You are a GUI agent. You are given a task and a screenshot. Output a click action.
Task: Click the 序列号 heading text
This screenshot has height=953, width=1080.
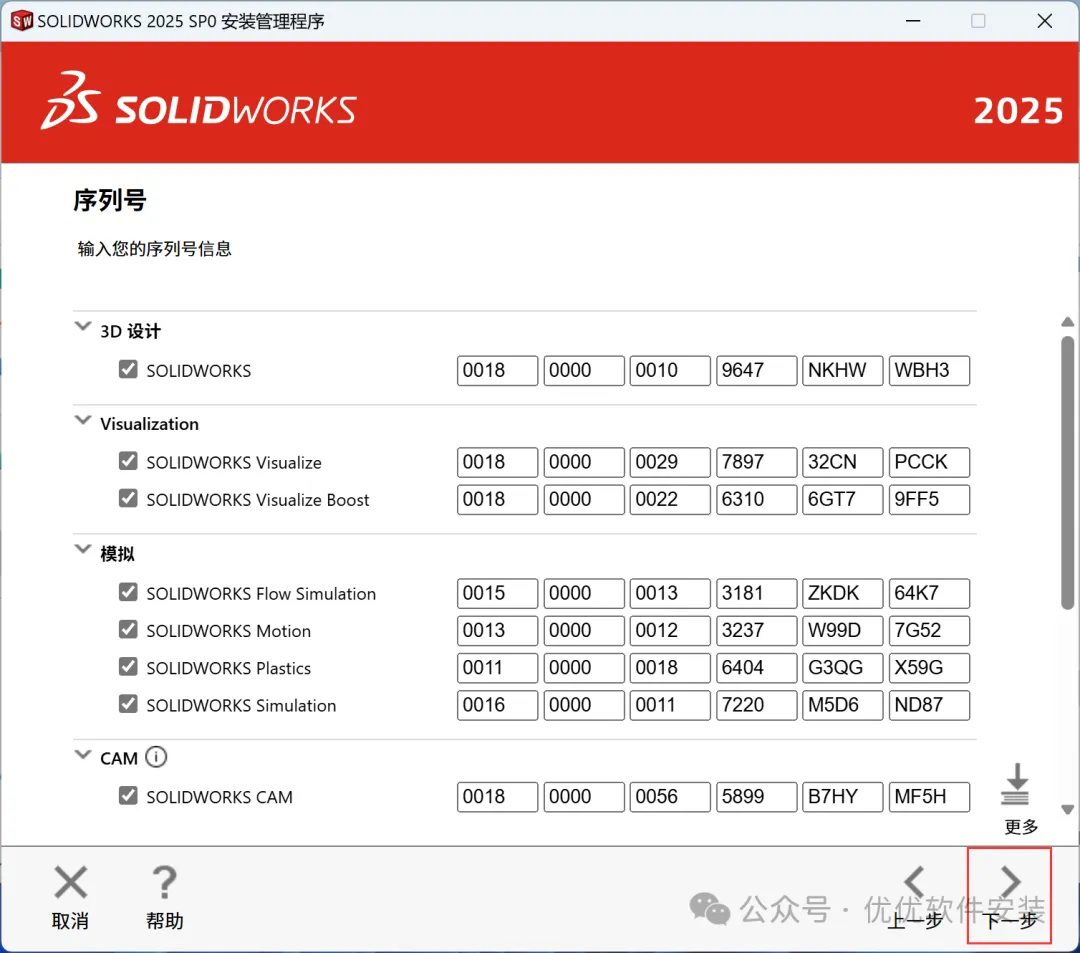(110, 200)
